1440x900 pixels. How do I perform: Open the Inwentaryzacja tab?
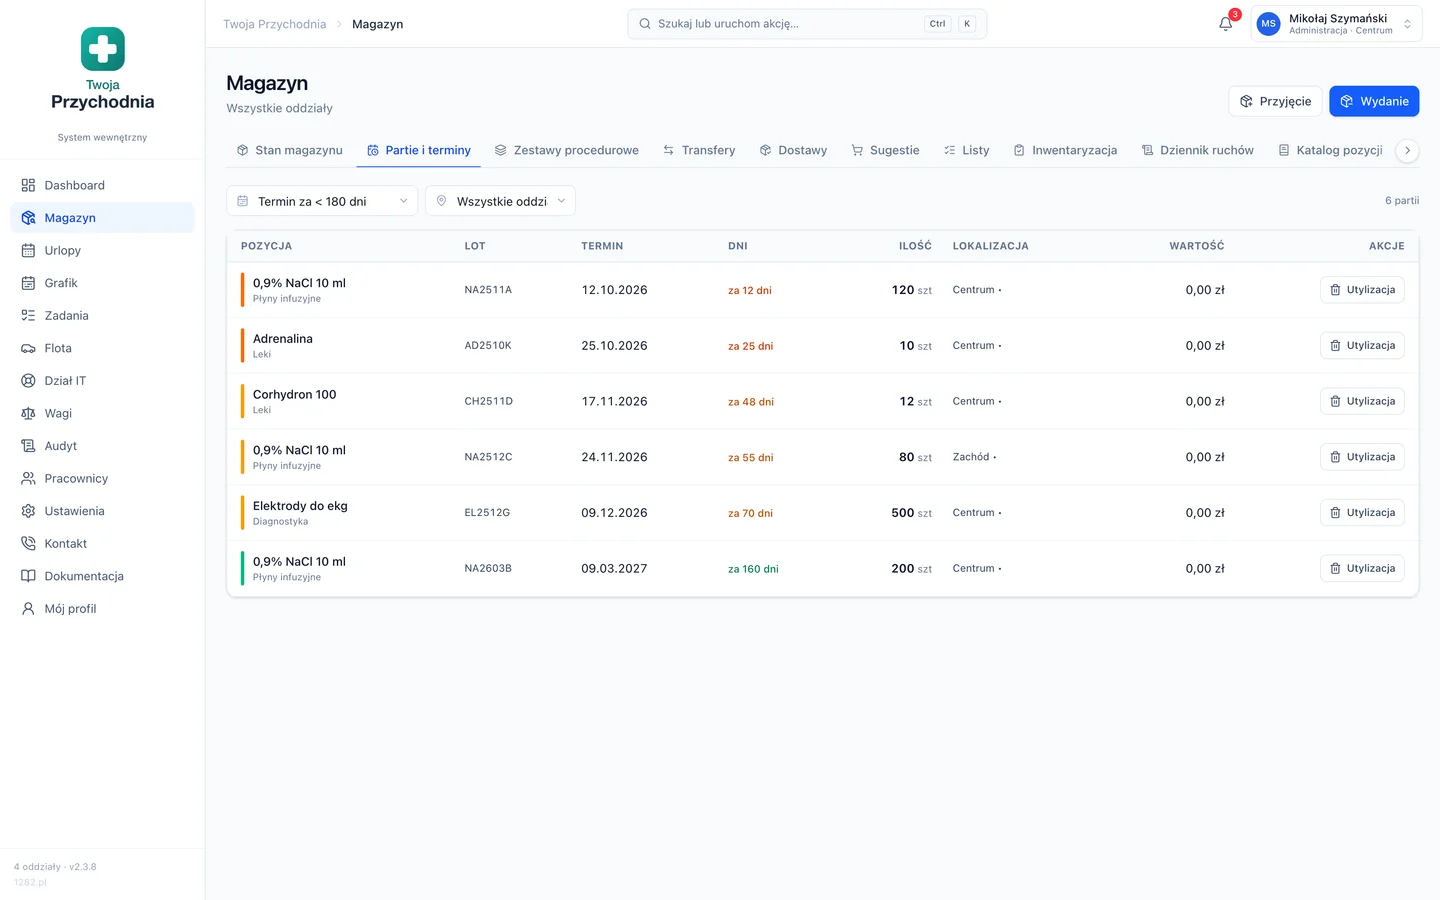tap(1065, 150)
